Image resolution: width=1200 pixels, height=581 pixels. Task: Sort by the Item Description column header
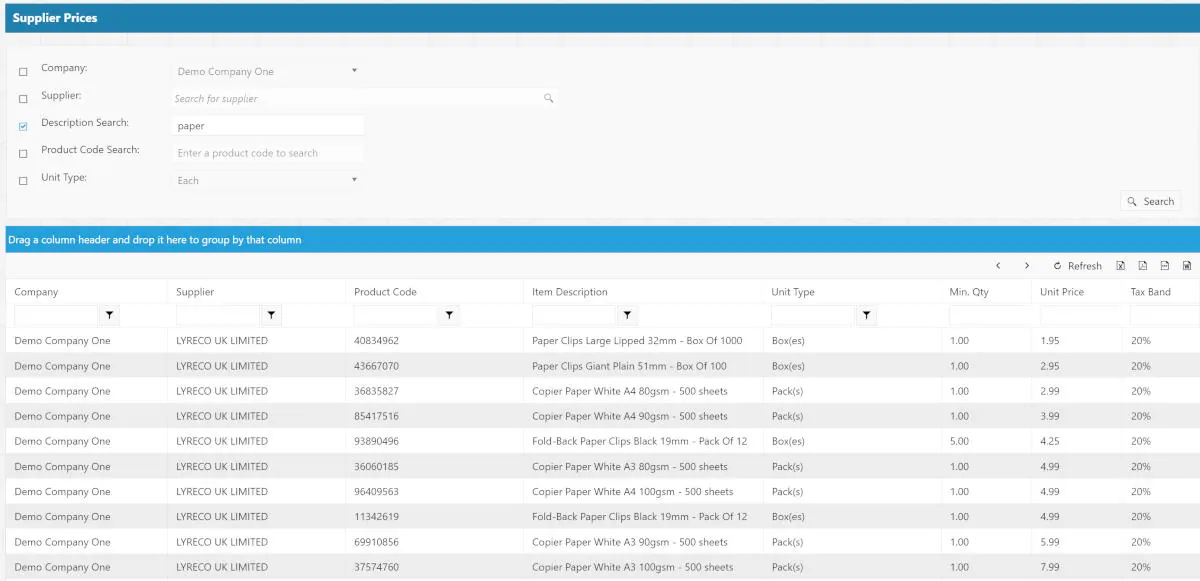click(x=570, y=292)
